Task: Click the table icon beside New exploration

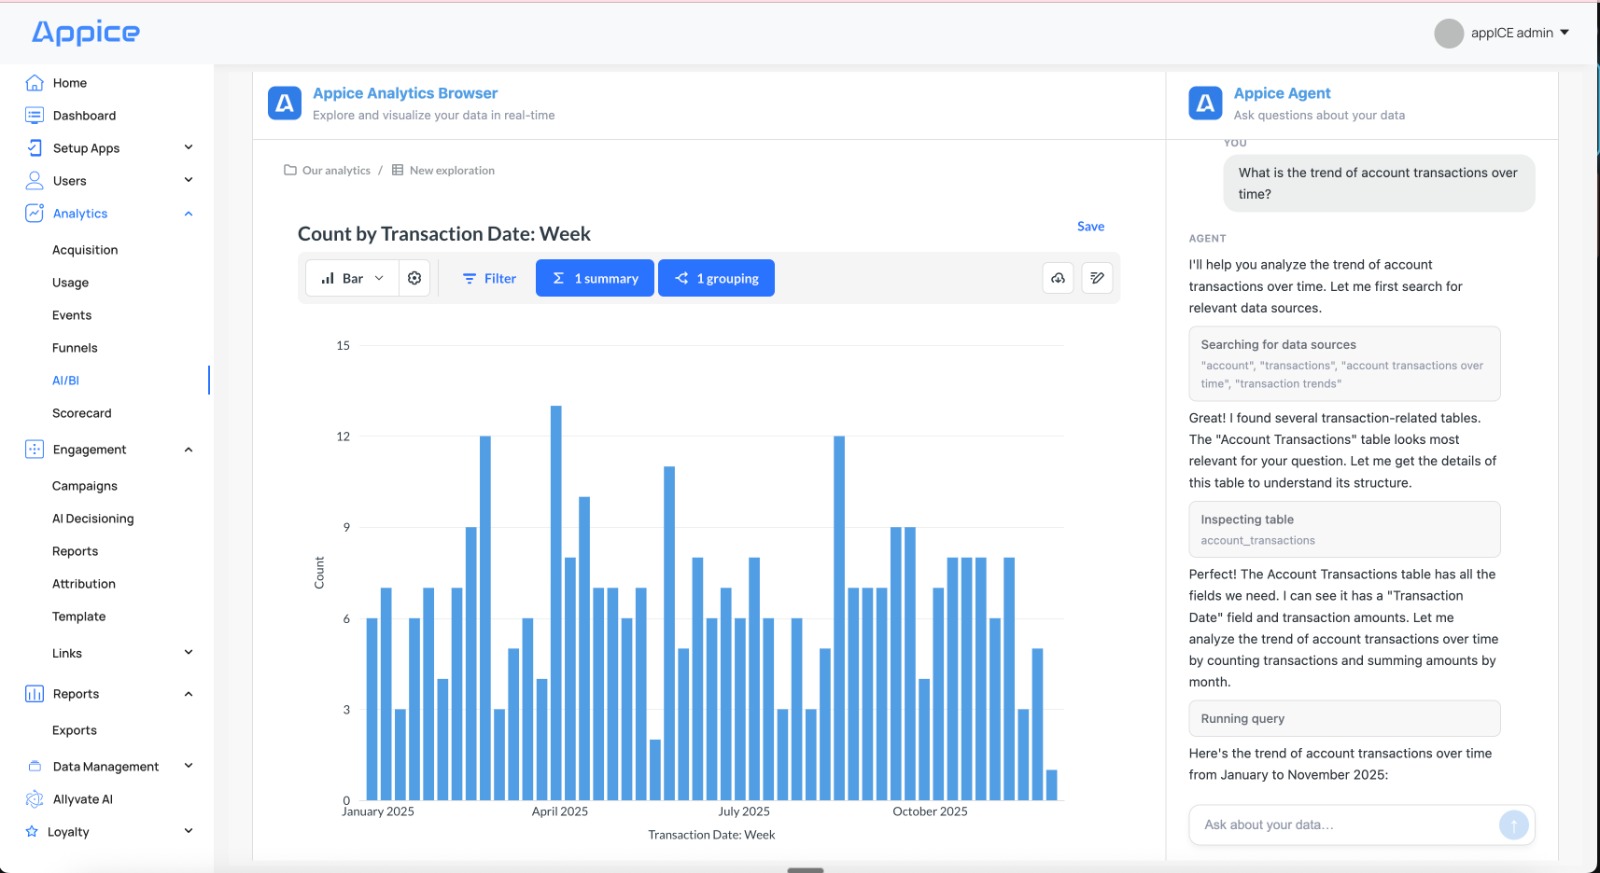Action: click(x=397, y=170)
